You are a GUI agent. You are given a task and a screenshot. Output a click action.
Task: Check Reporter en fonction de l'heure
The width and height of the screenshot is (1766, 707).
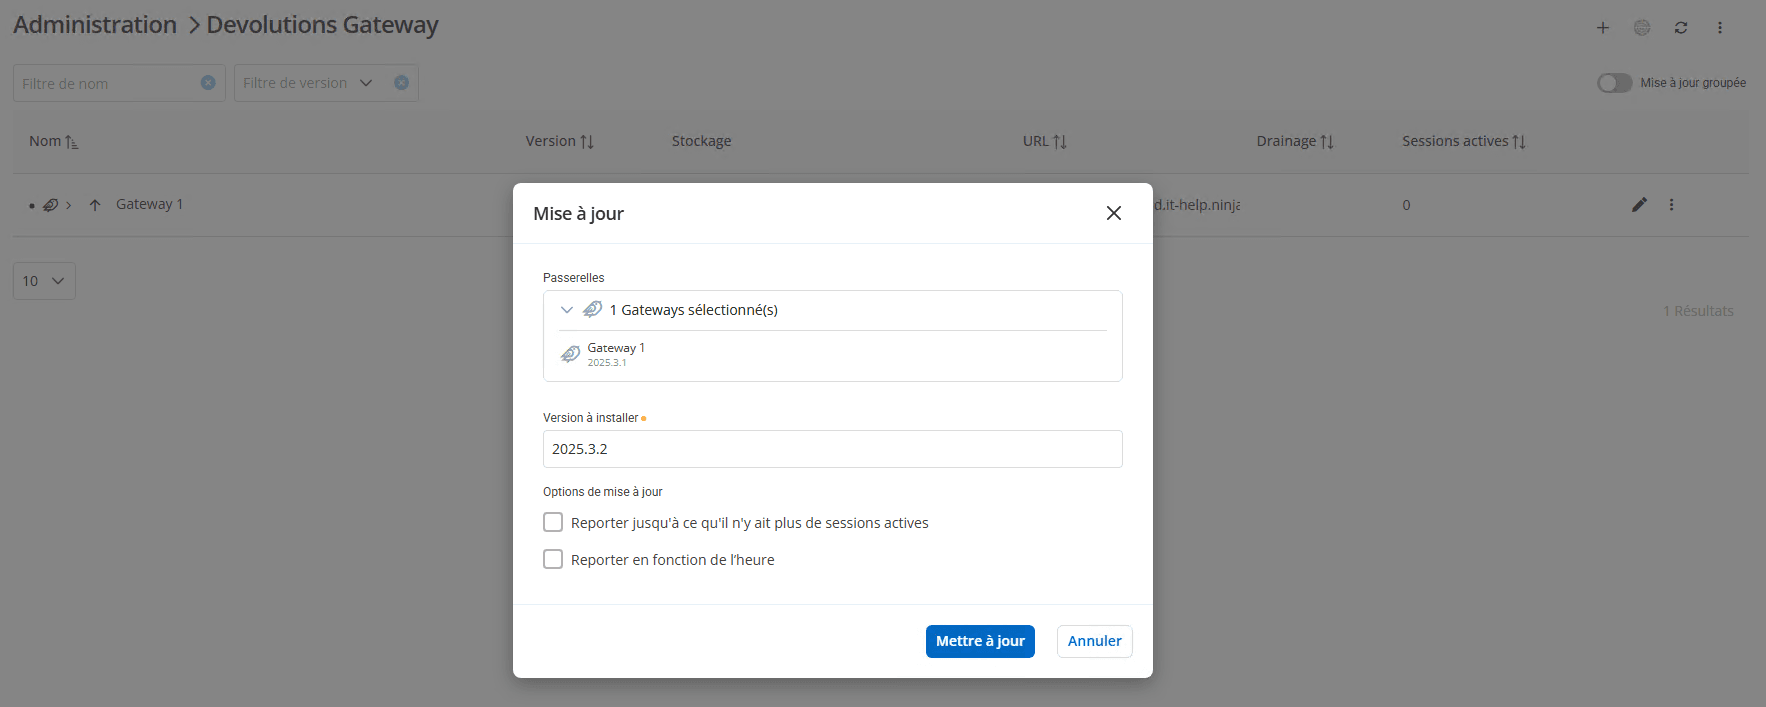[553, 559]
